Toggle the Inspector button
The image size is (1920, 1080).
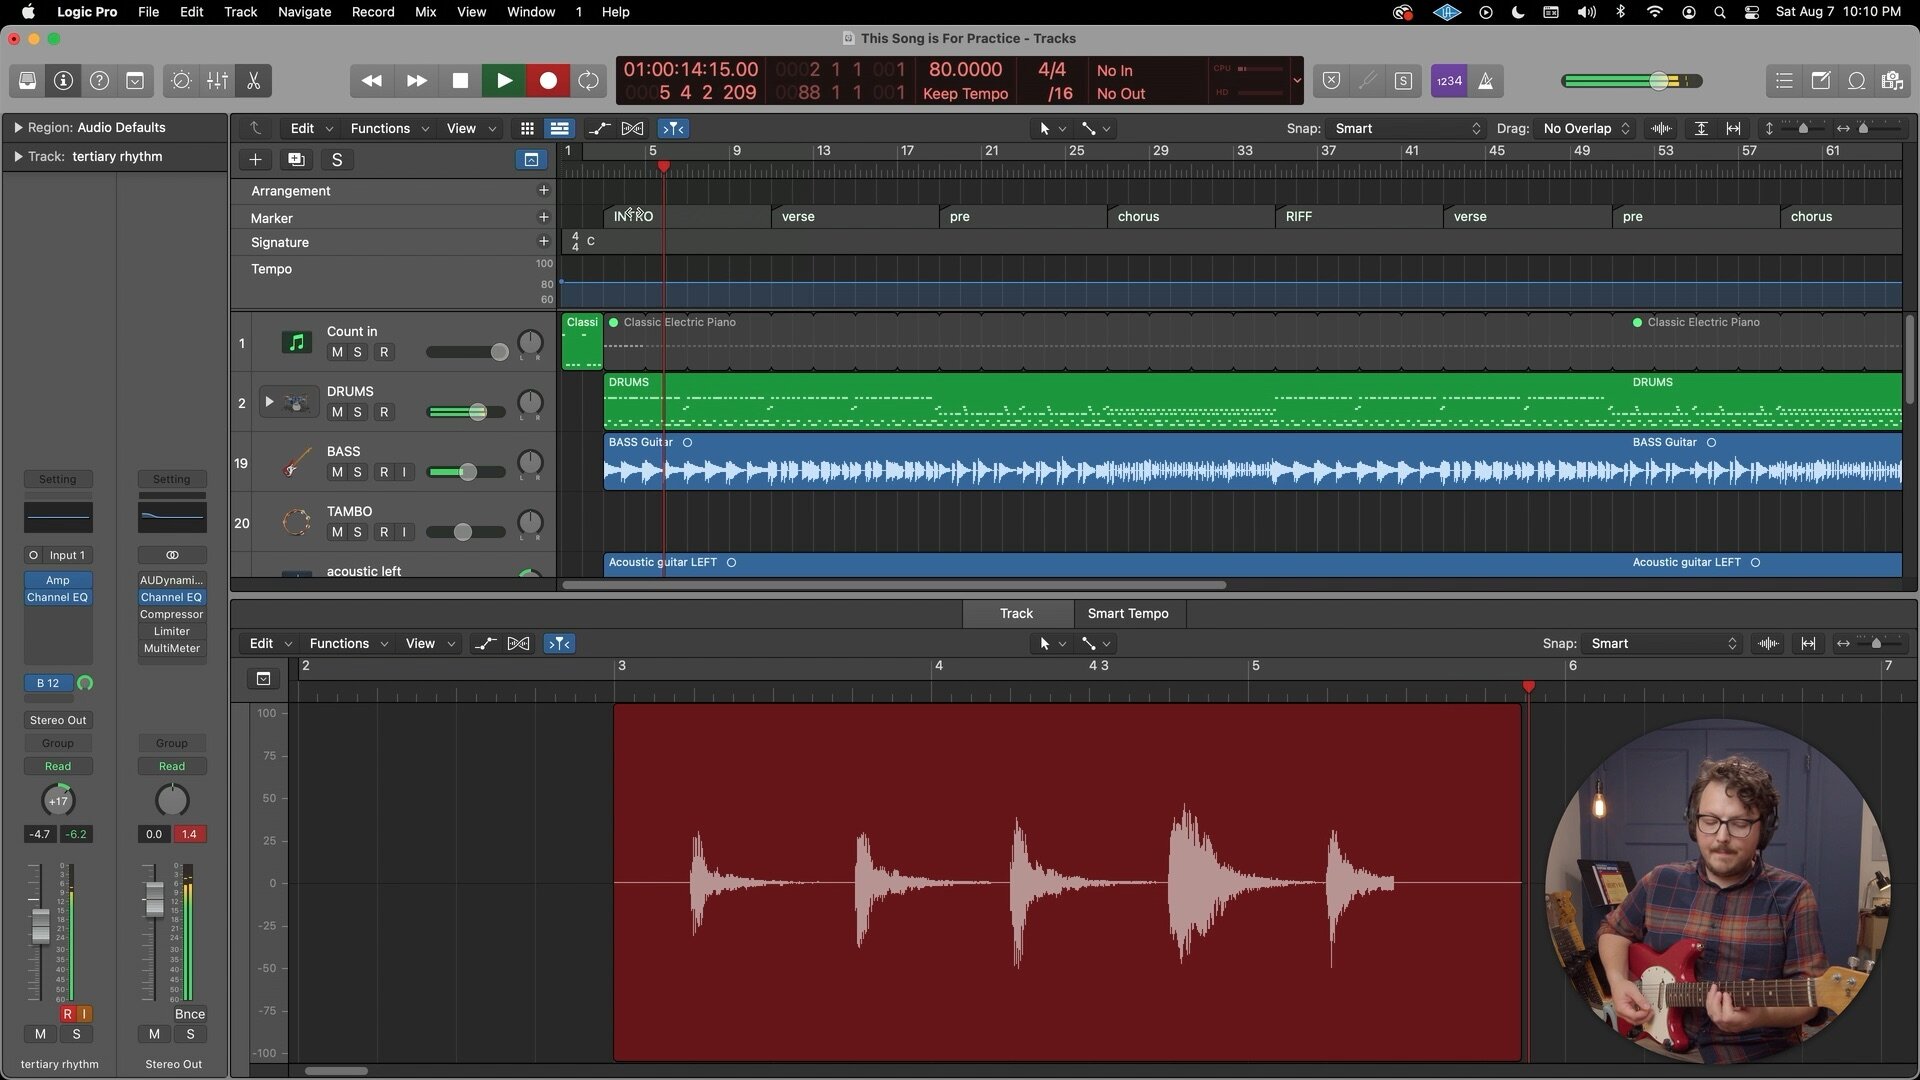[63, 81]
